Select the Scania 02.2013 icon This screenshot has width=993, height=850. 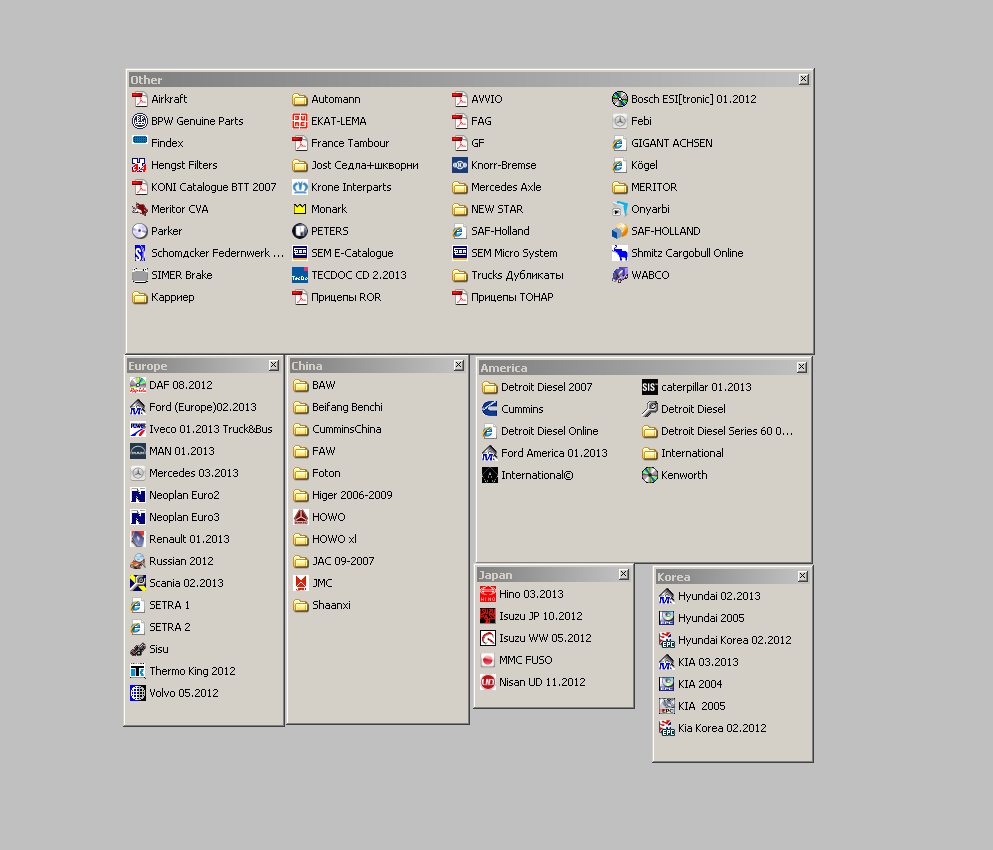tap(138, 583)
